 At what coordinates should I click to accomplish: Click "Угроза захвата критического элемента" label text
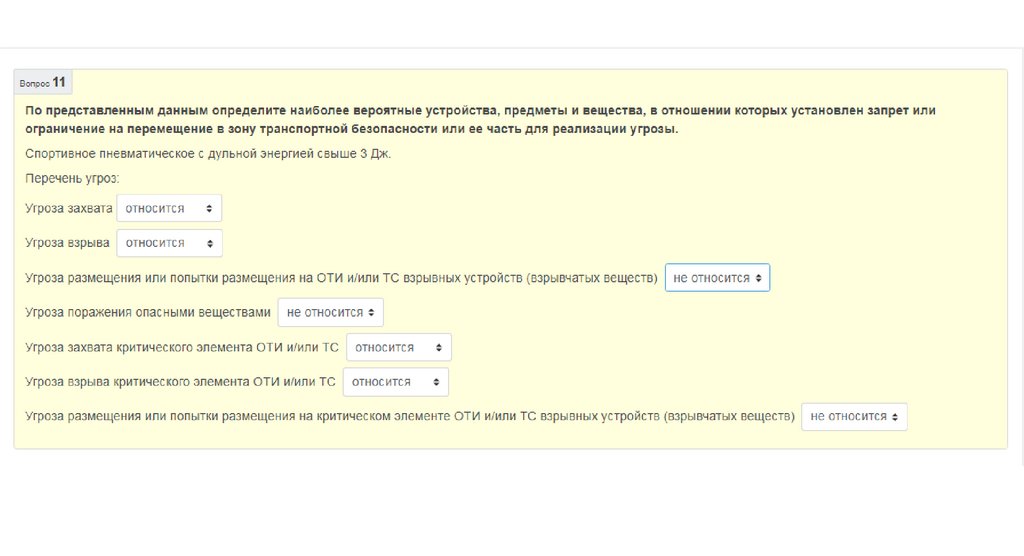point(182,348)
